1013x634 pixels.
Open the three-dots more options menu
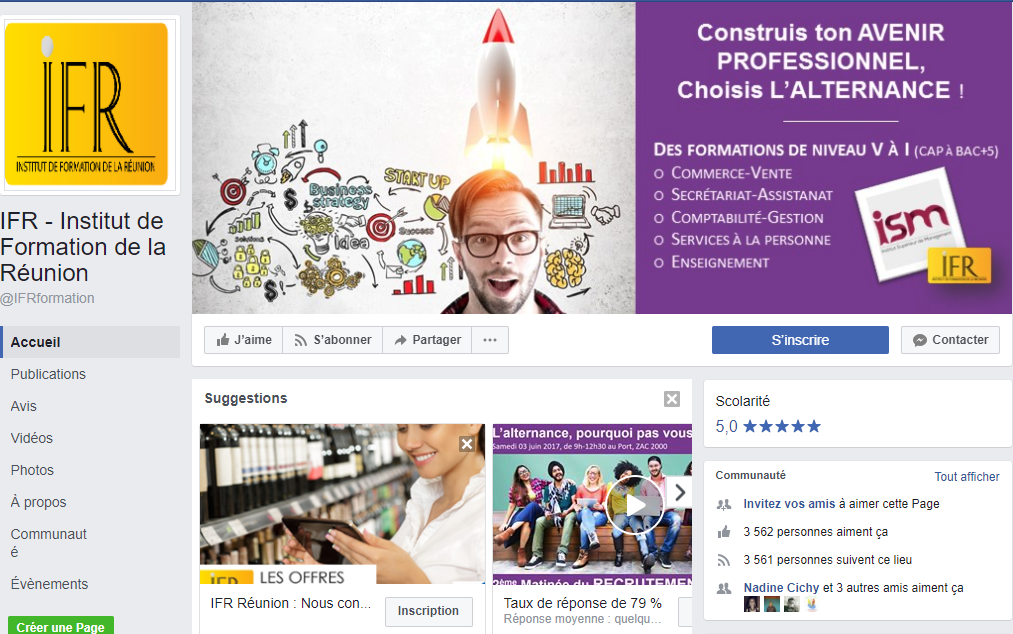[490, 340]
